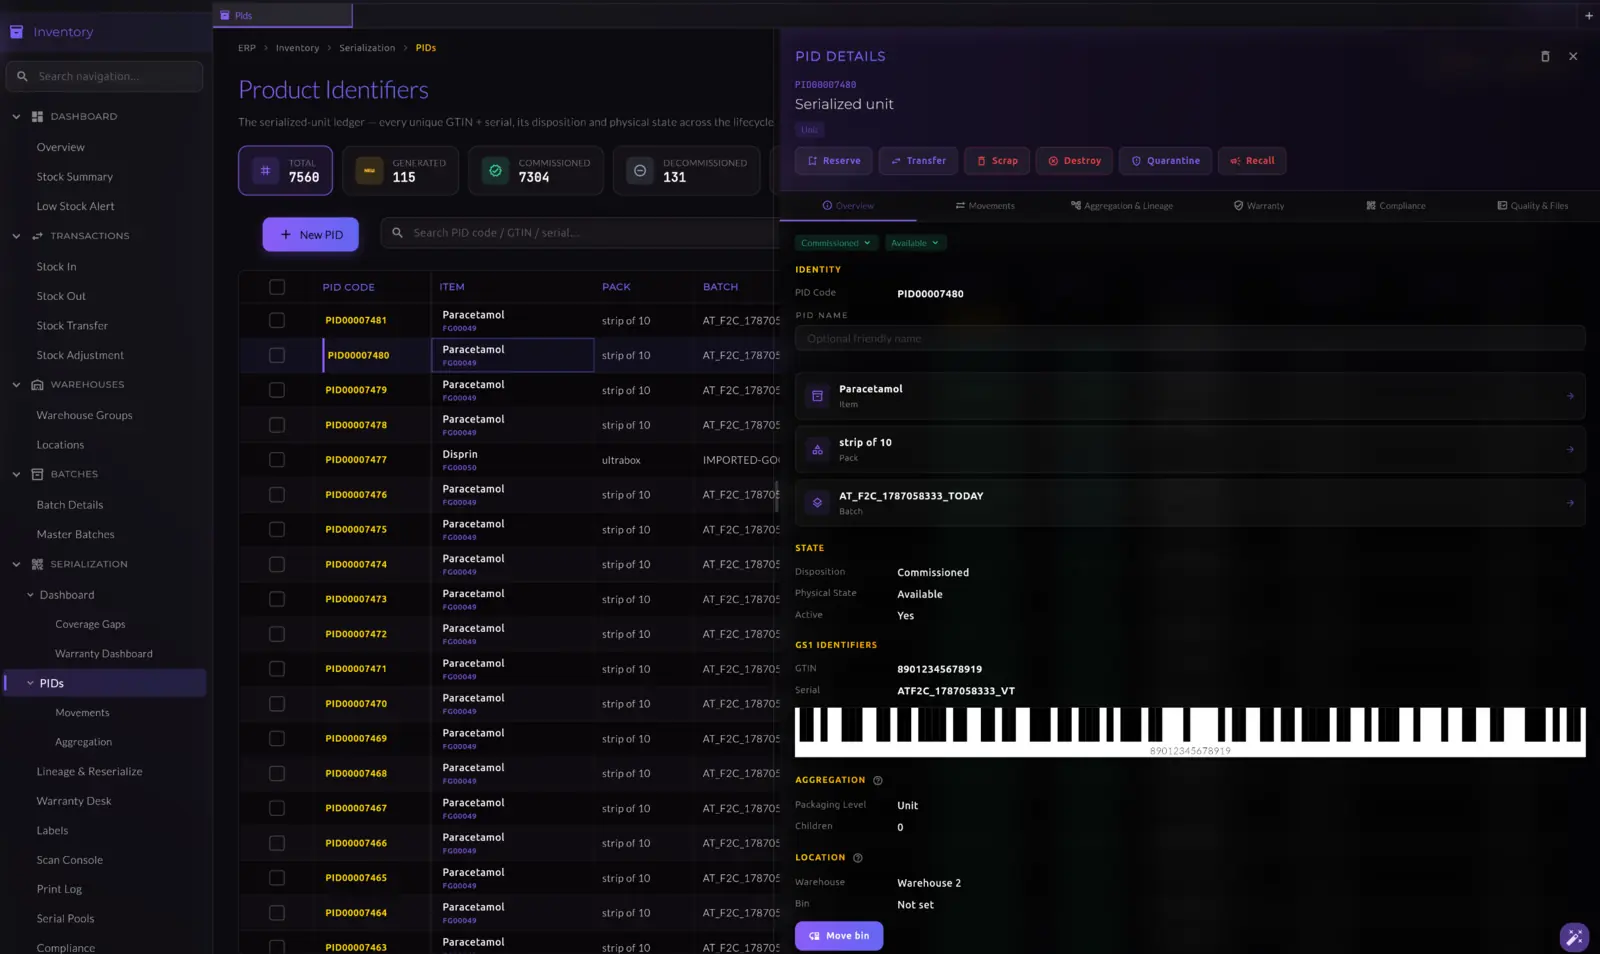Click the Move bin button
Screen dimensions: 1600x954
pyautogui.click(x=839, y=936)
